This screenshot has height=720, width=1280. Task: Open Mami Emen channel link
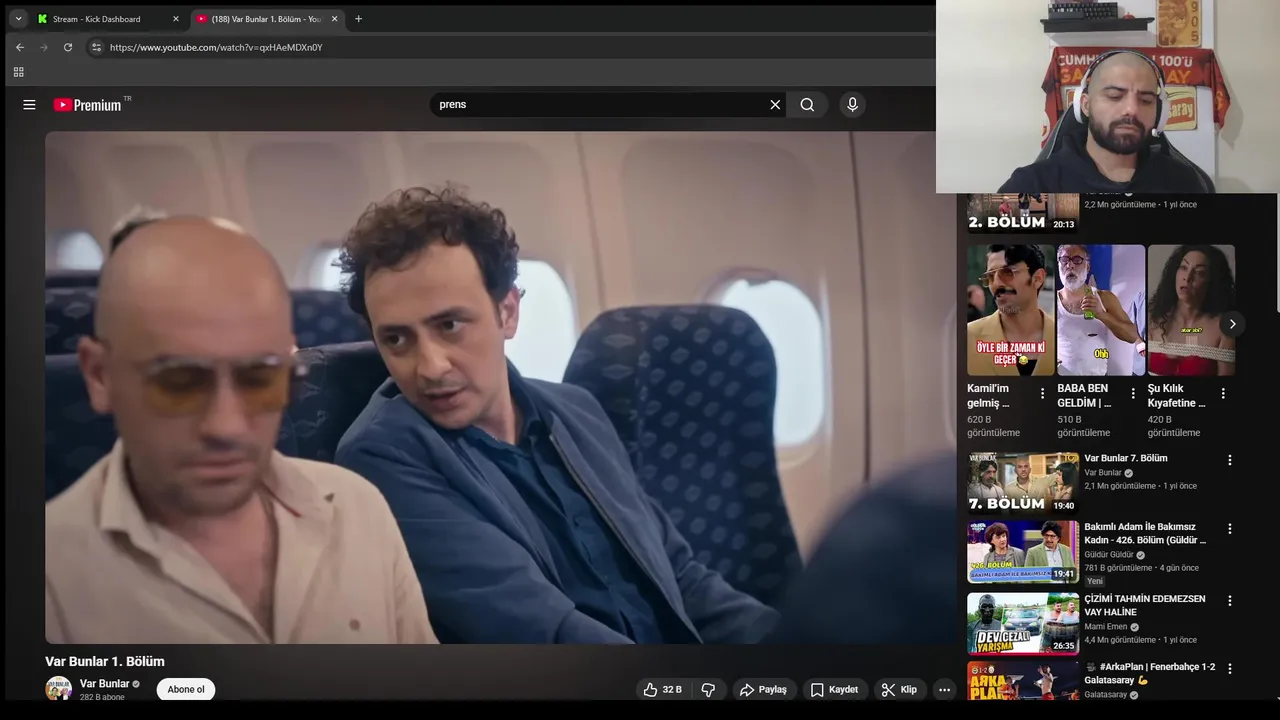pyautogui.click(x=1106, y=626)
